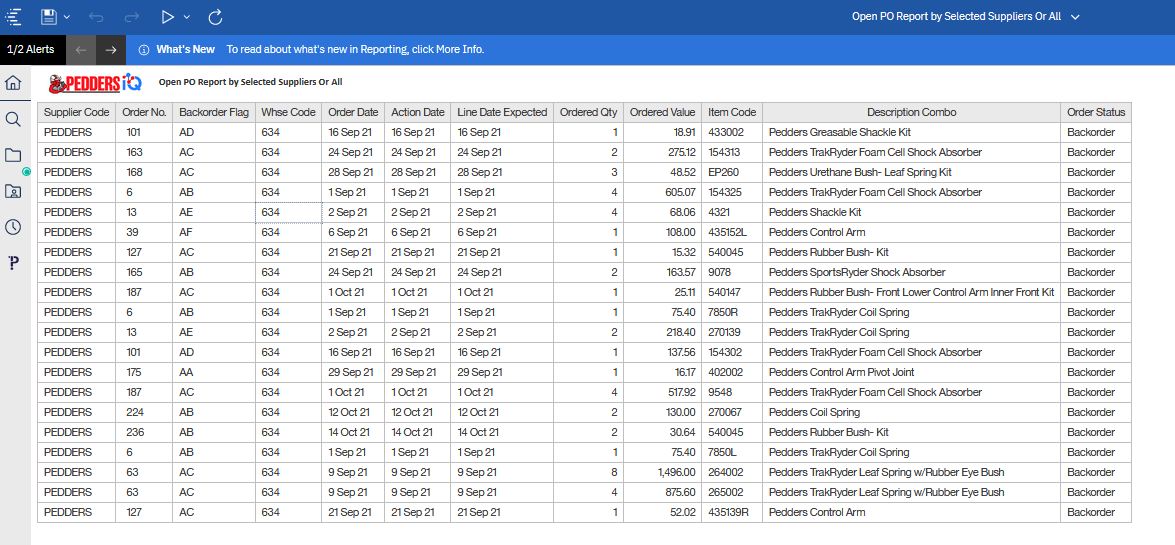Click item code 7850L cell

pyautogui.click(x=732, y=452)
